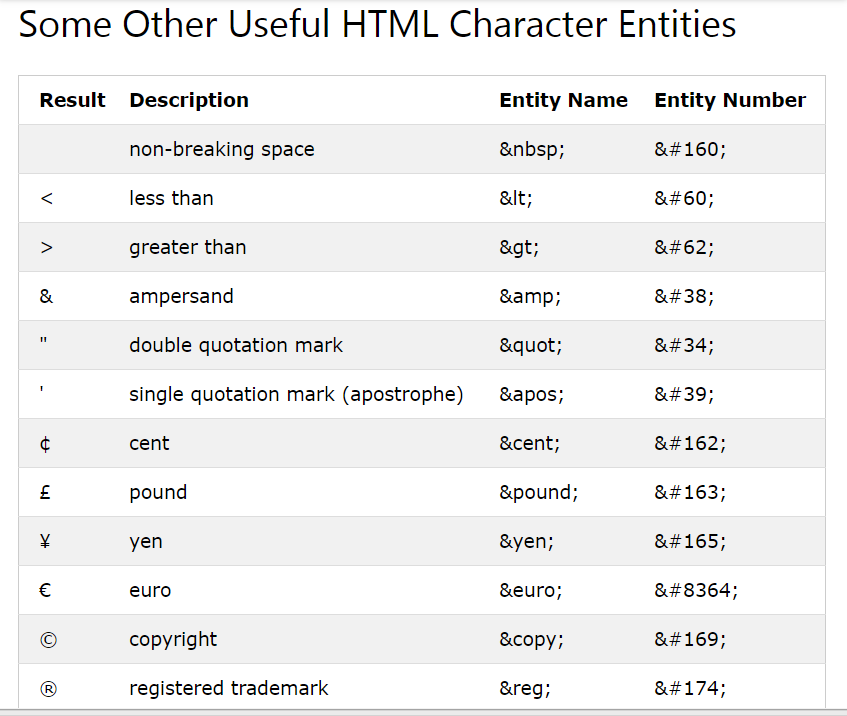Image resolution: width=847 pixels, height=716 pixels.
Task: Click the Entity Number column header
Action: tap(729, 100)
